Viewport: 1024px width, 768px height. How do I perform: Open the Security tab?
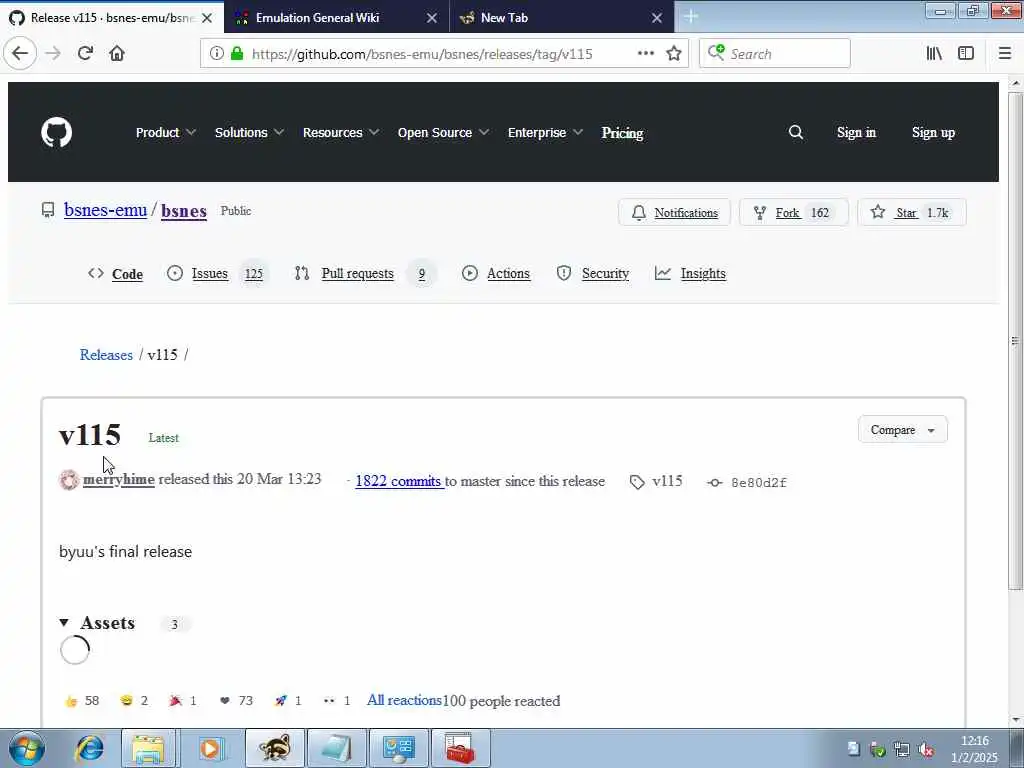[x=593, y=274]
